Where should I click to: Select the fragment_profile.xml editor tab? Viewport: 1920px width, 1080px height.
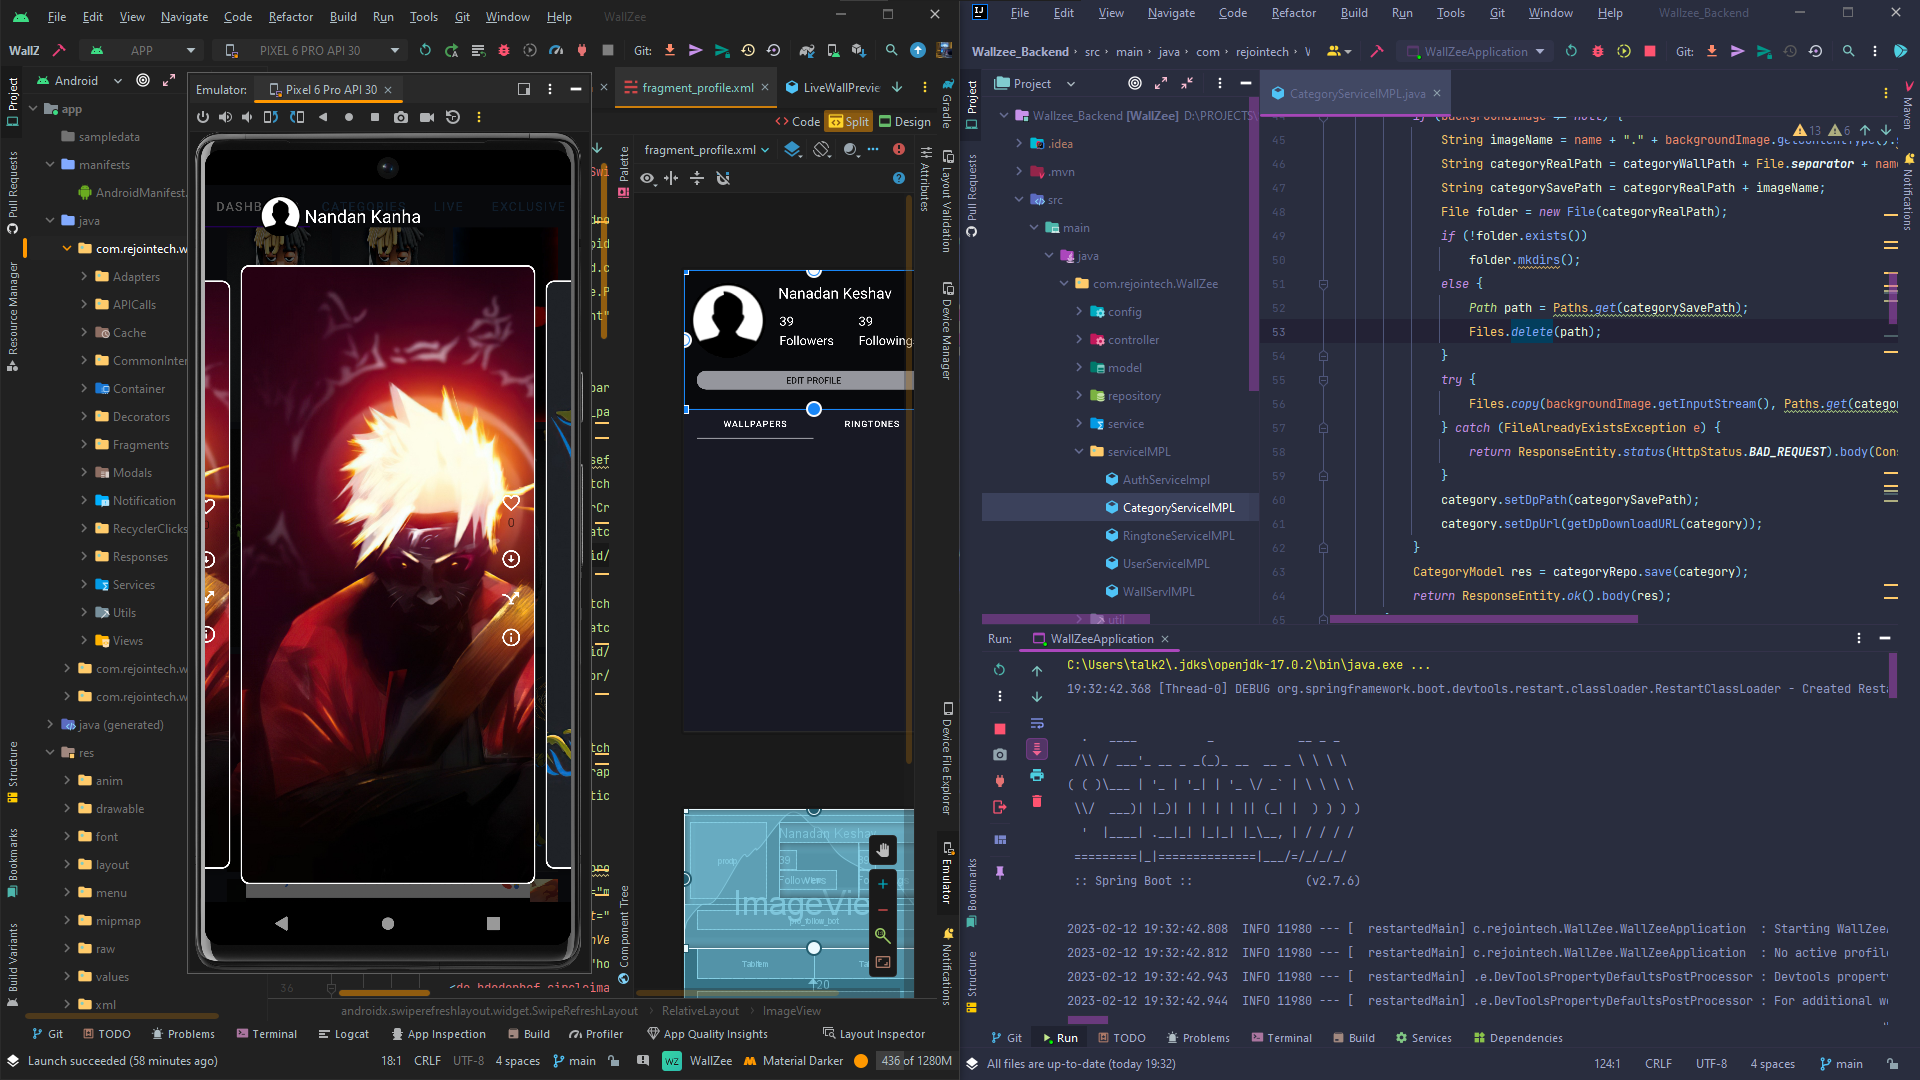(x=696, y=88)
